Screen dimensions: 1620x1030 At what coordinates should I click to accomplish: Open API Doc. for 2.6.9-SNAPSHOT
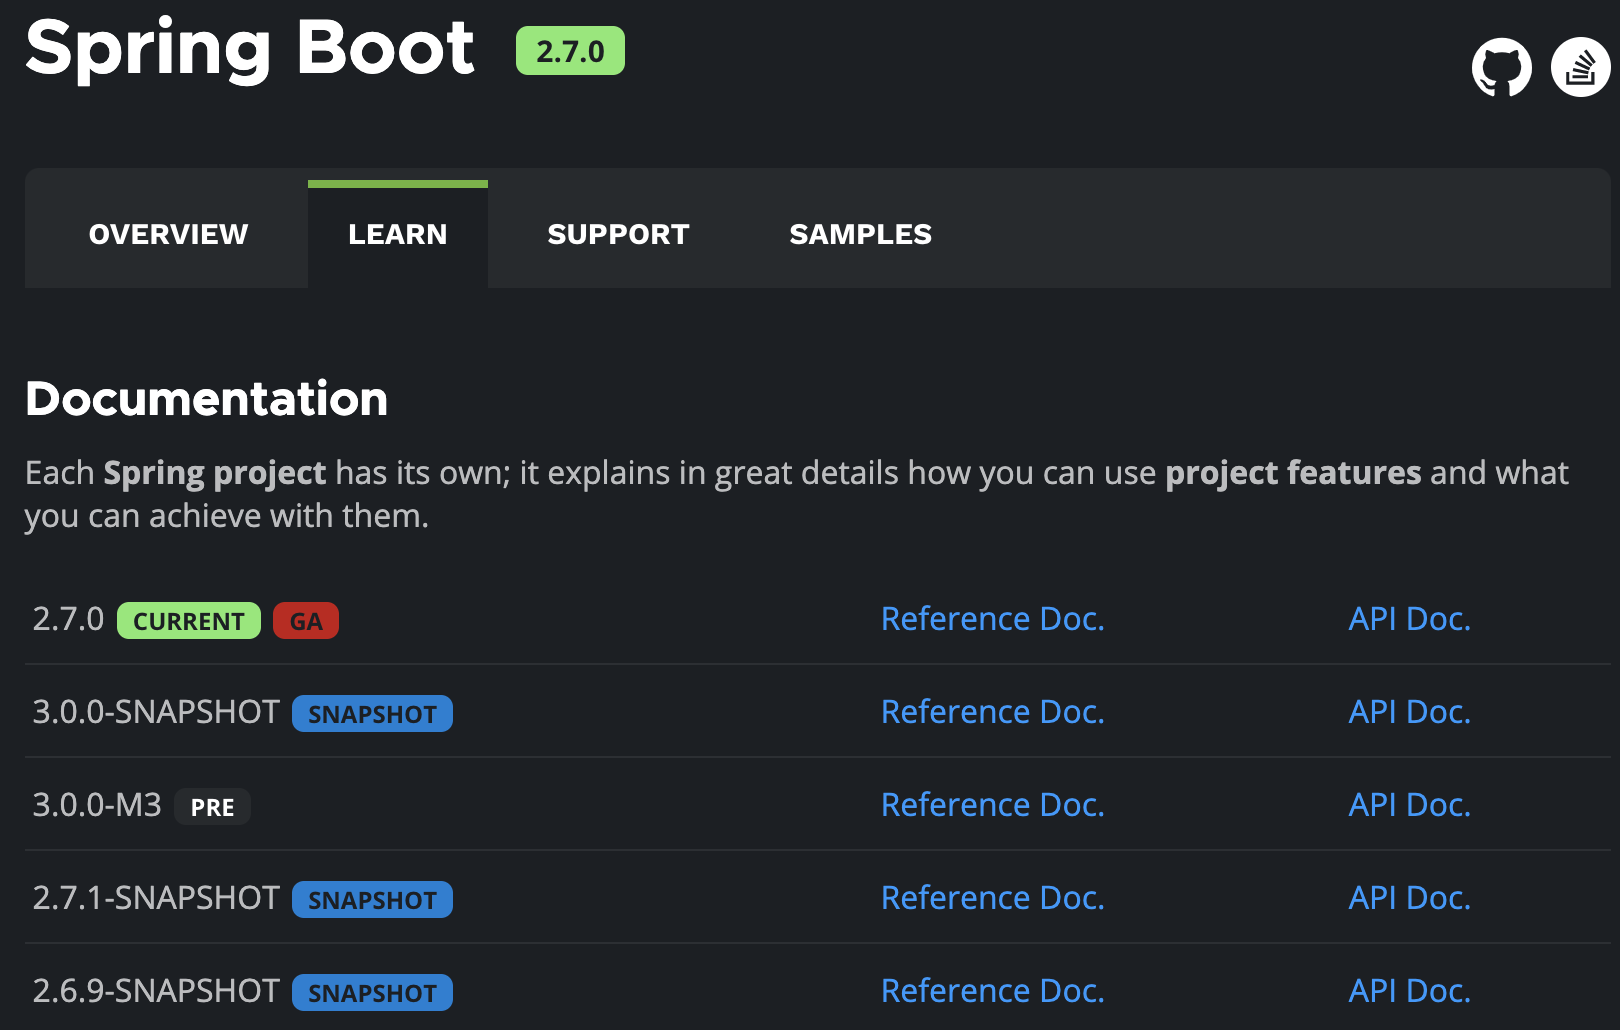coord(1410,991)
